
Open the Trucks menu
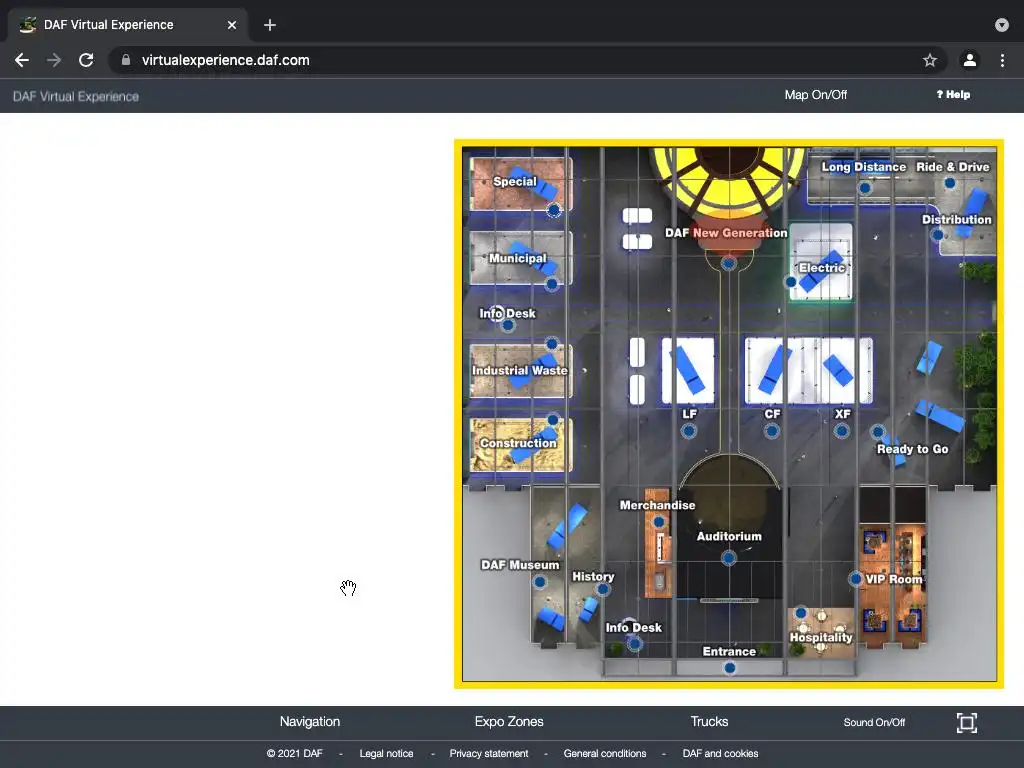pyautogui.click(x=709, y=722)
